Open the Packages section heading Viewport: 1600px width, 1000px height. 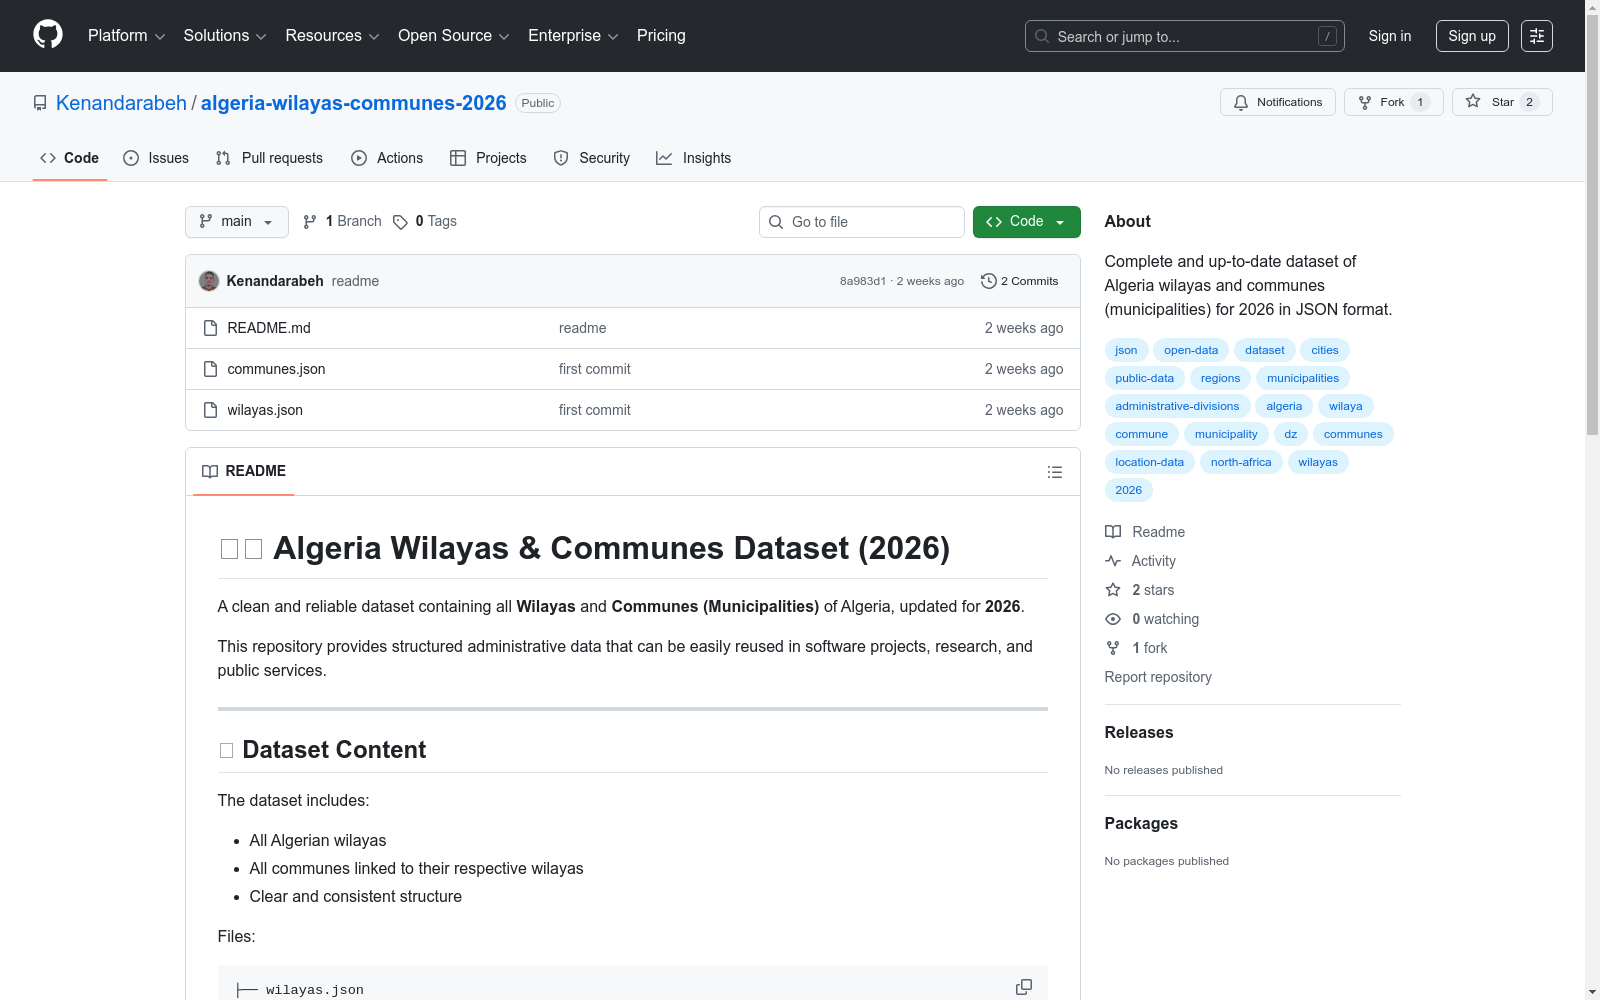tap(1141, 823)
